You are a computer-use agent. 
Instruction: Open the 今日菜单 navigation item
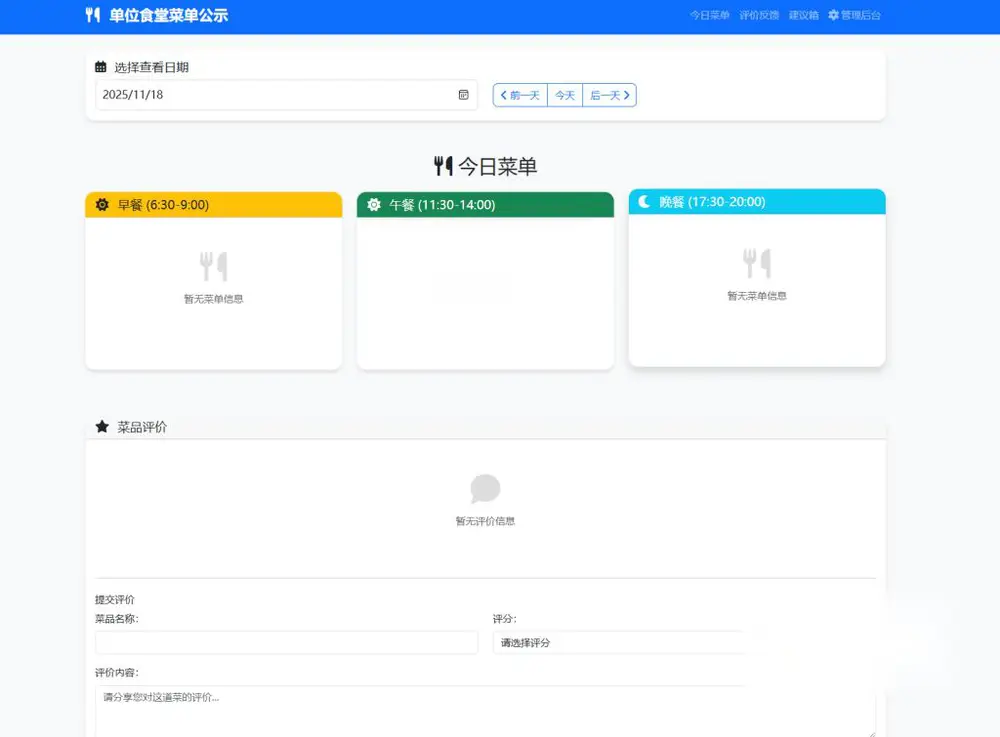coord(709,15)
